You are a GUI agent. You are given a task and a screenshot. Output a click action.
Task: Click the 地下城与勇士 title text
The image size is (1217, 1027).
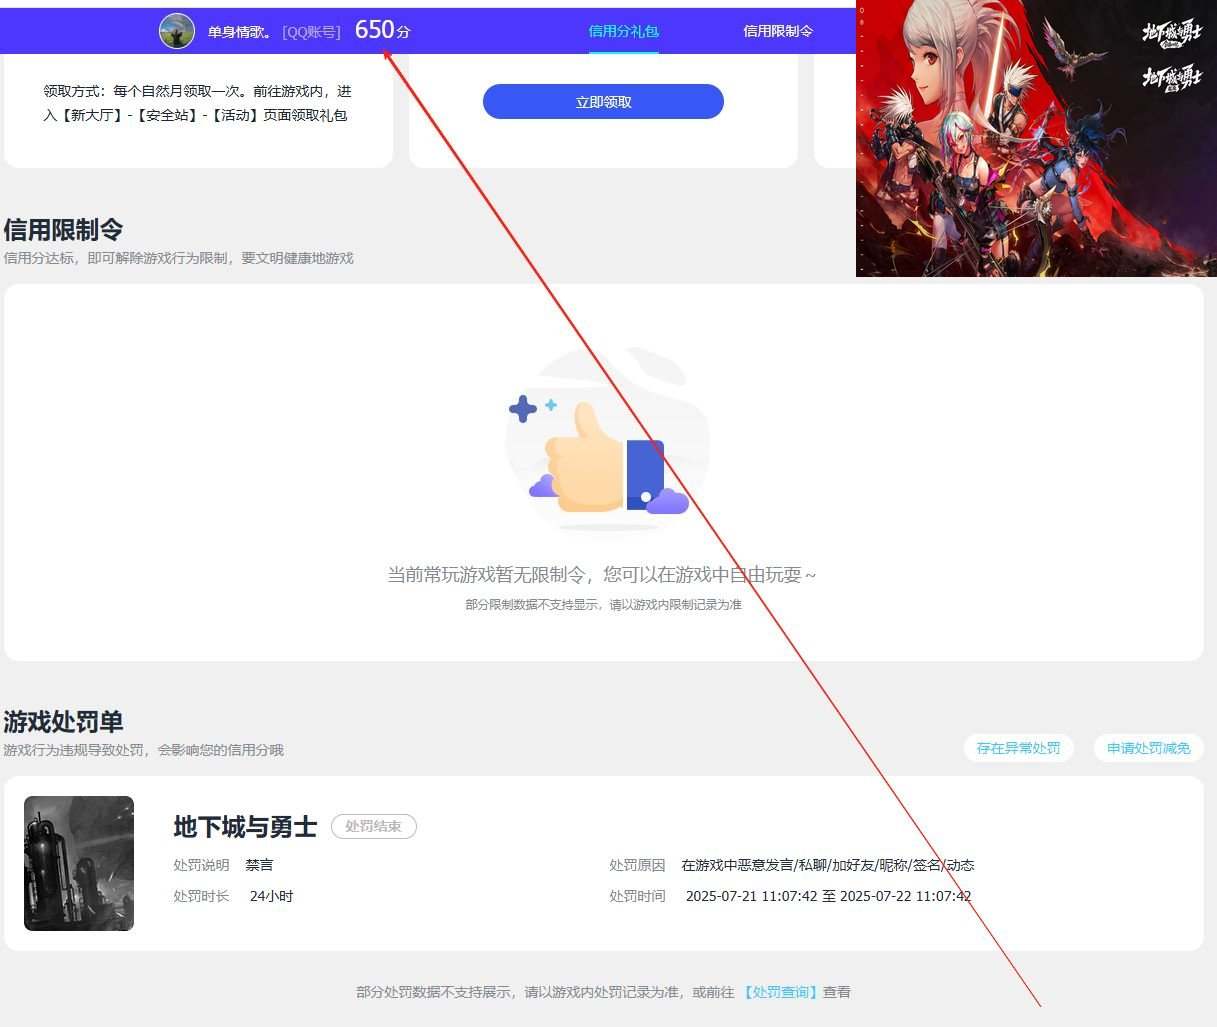245,827
